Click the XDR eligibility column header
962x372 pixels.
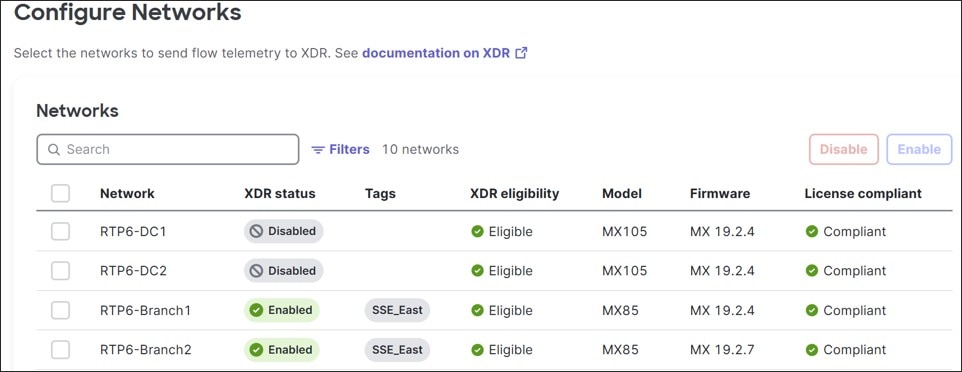click(515, 193)
